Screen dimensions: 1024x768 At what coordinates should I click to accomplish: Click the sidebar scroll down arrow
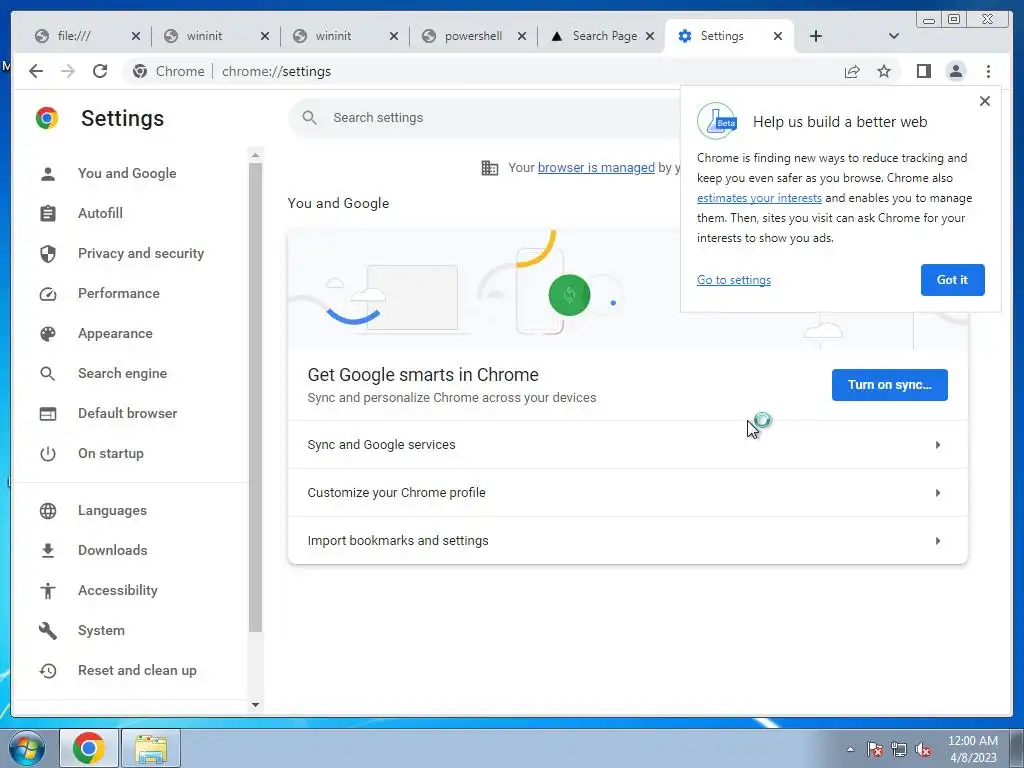click(255, 705)
